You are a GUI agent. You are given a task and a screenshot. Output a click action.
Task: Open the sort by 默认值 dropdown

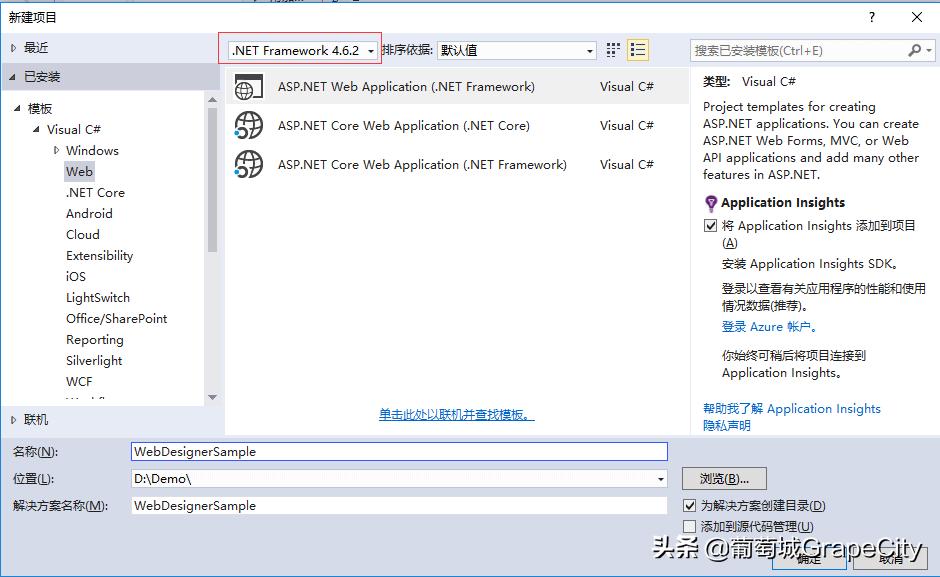517,50
